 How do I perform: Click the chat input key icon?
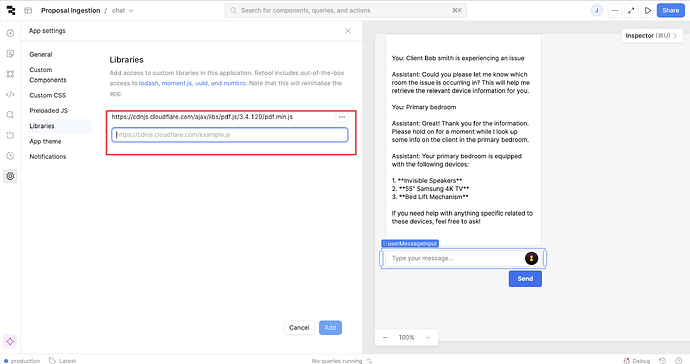[x=531, y=258]
